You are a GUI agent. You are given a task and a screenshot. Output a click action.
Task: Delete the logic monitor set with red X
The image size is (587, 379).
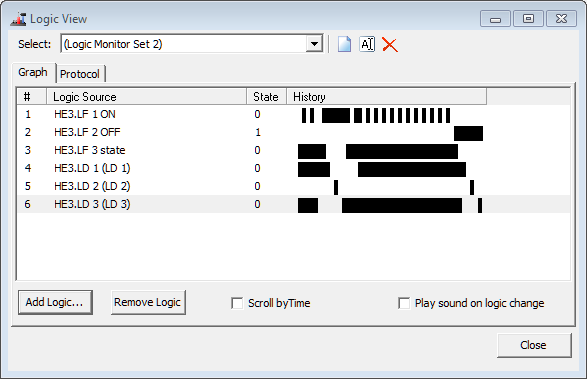390,45
